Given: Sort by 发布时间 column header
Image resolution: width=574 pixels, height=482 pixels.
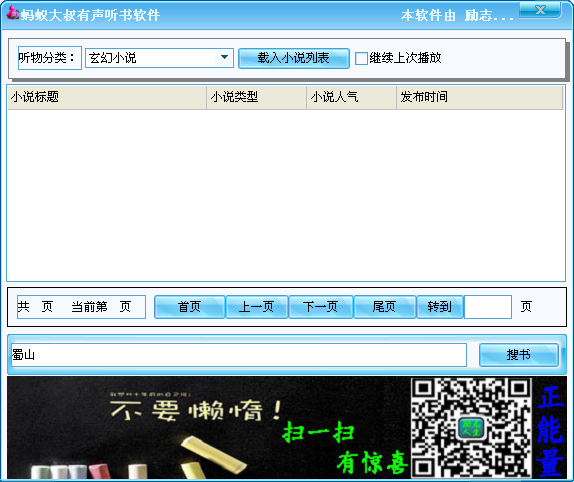Looking at the screenshot, I should tap(480, 97).
